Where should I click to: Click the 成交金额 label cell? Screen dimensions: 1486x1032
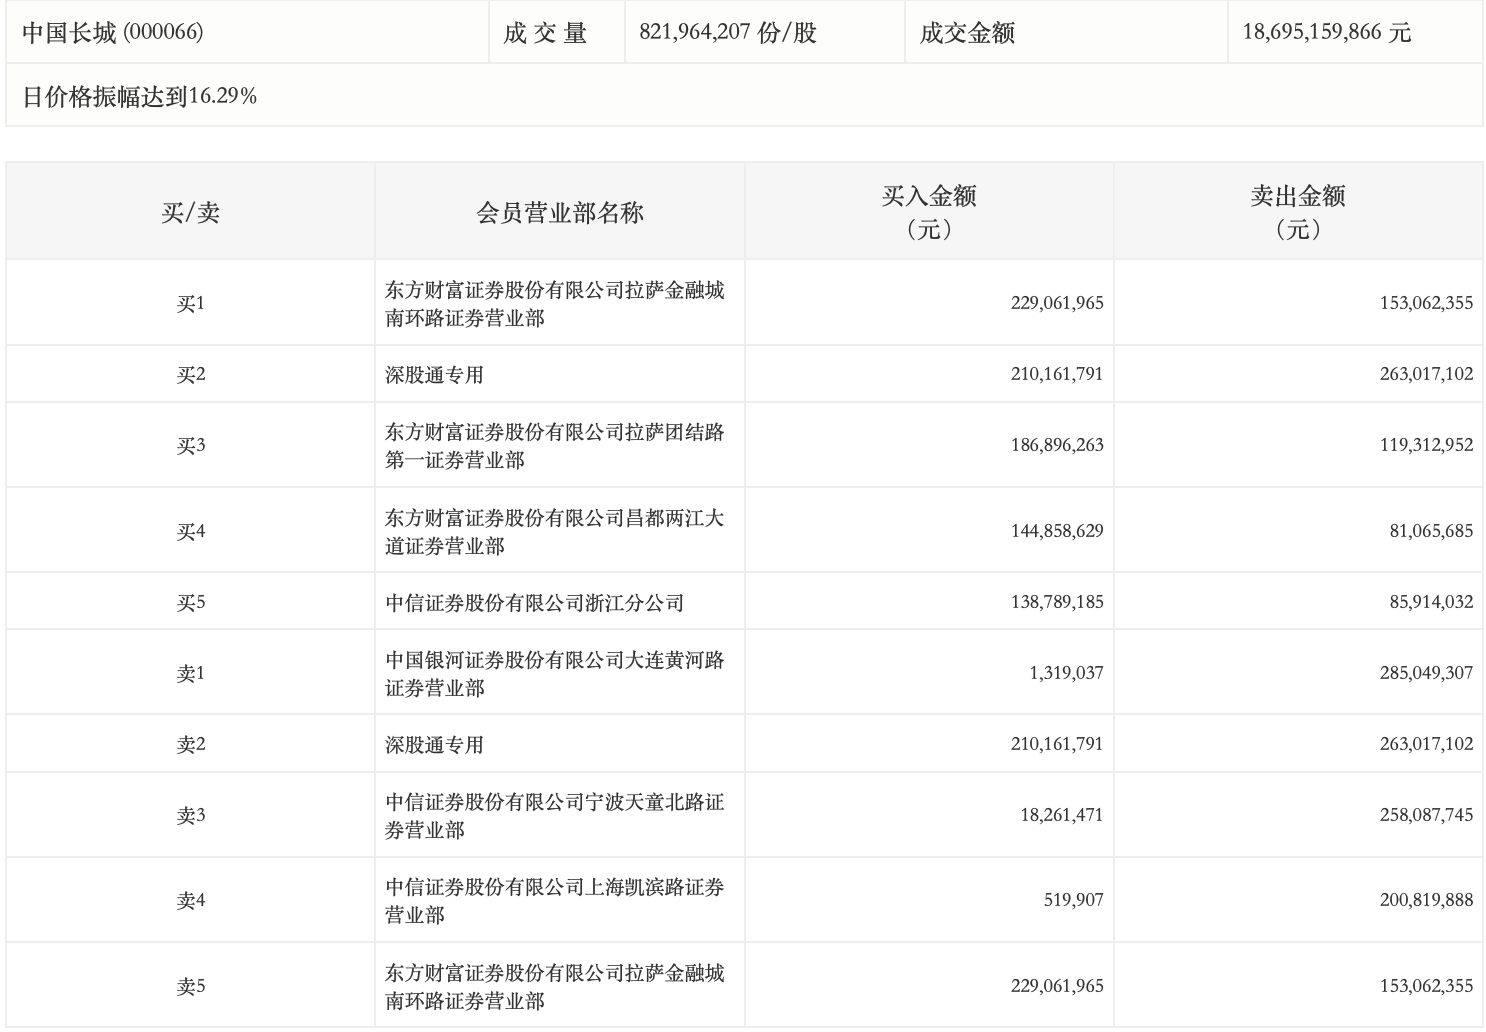click(967, 33)
